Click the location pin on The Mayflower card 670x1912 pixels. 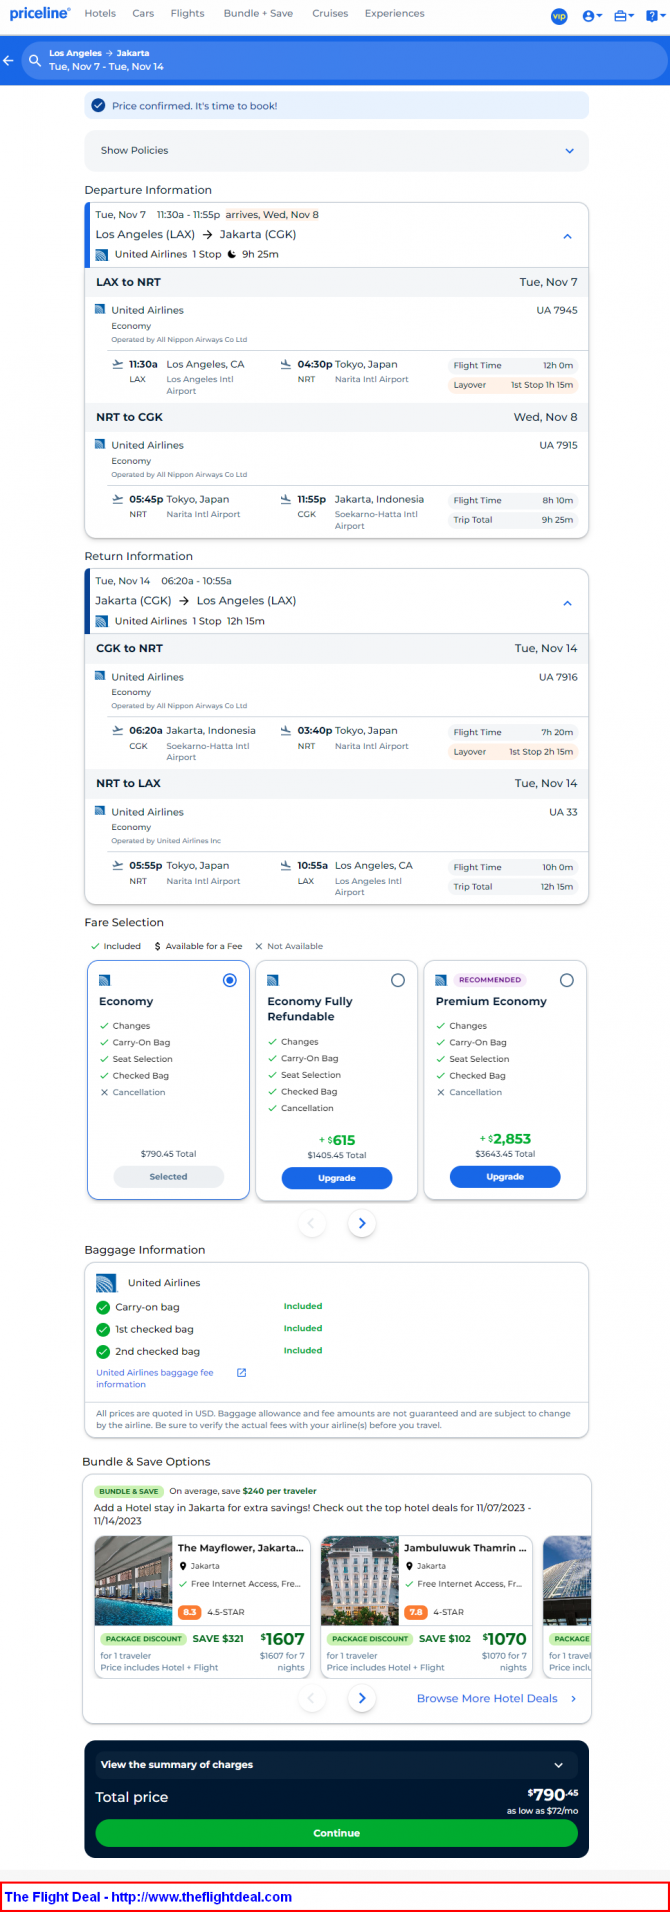coord(183,1566)
